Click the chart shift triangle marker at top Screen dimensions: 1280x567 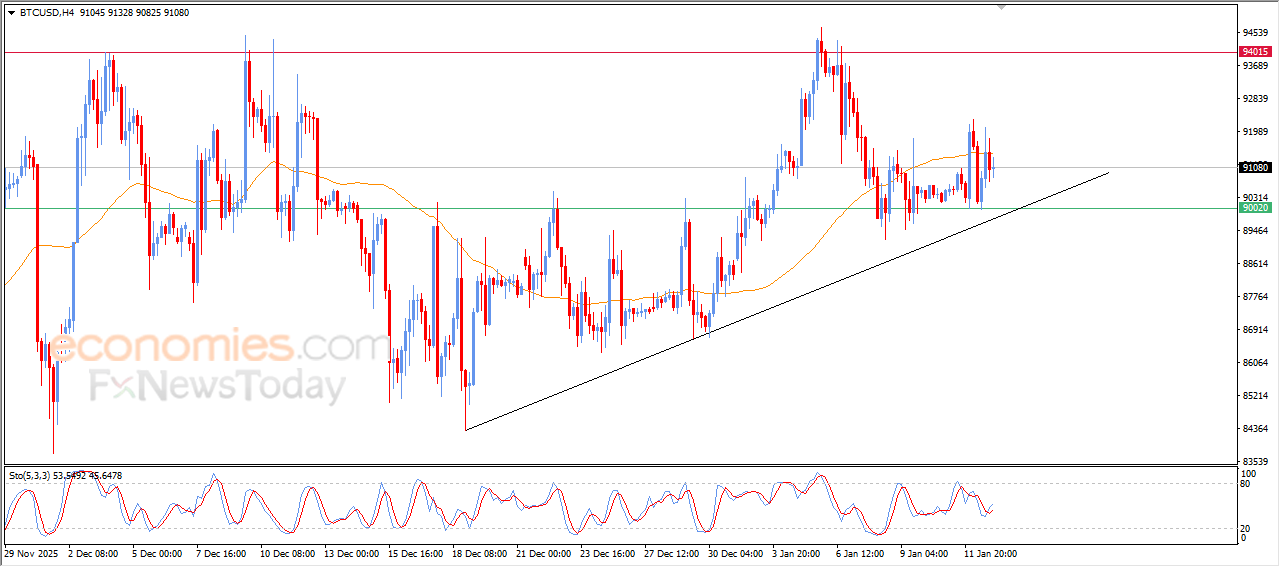pyautogui.click(x=1002, y=7)
